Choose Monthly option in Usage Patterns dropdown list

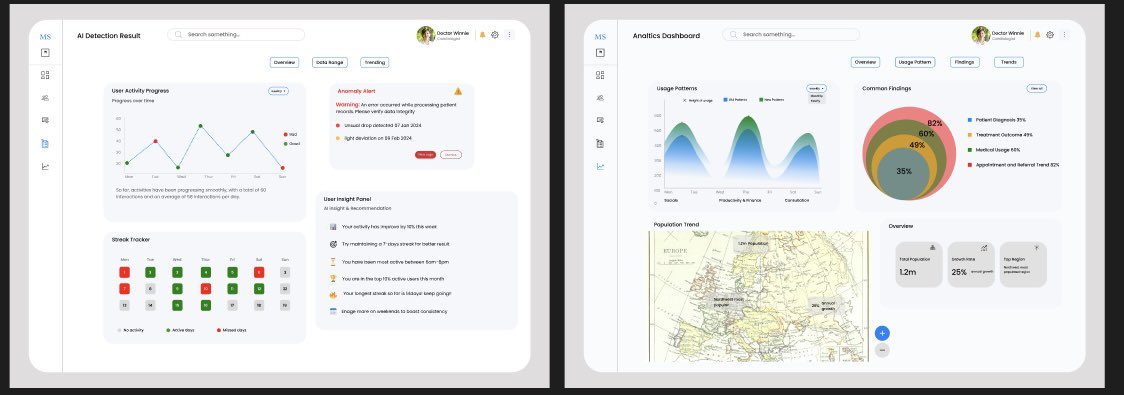(x=816, y=95)
